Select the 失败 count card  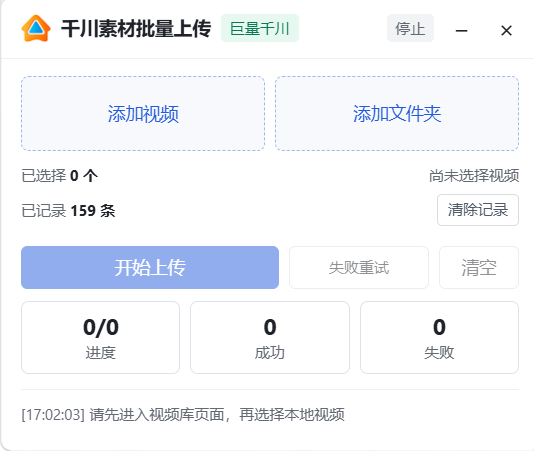439,337
